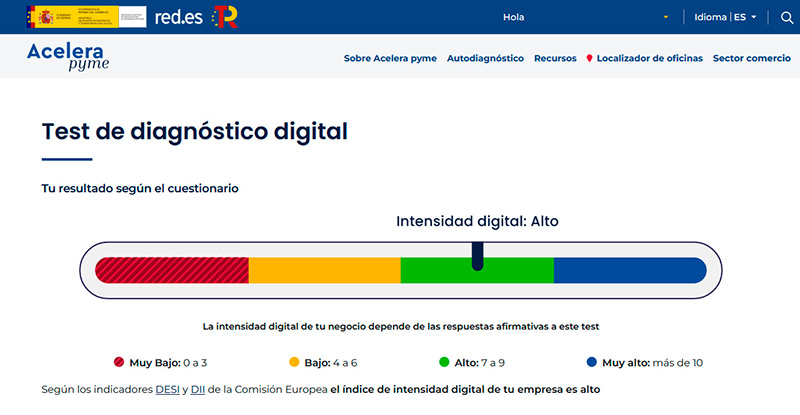Follow the DESI indicator link
This screenshot has width=800, height=415.
point(167,388)
